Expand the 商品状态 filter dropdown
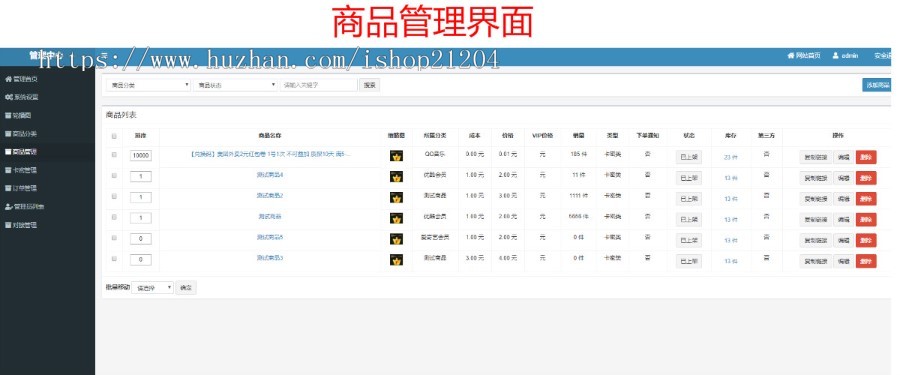Screen dimensions: 900x375 click(x=235, y=85)
